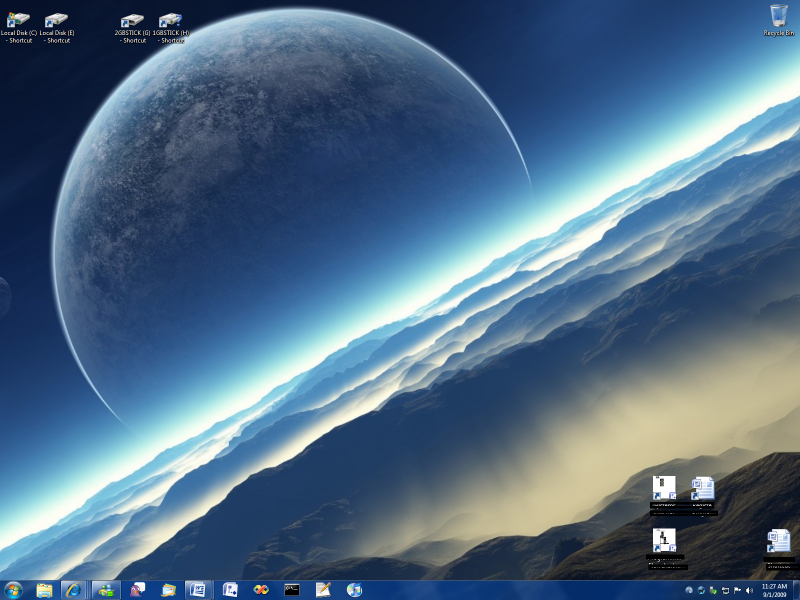Open Windows Explorer from the taskbar

click(x=44, y=590)
